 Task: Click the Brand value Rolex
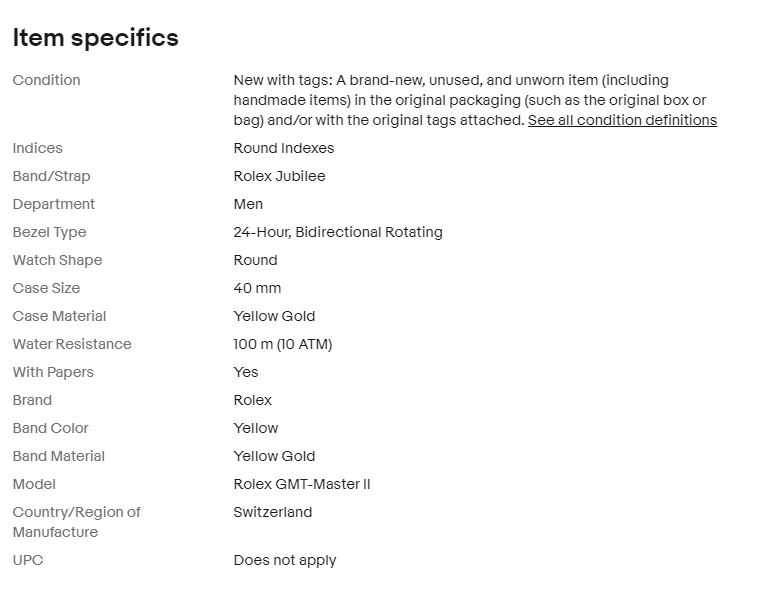tap(253, 400)
